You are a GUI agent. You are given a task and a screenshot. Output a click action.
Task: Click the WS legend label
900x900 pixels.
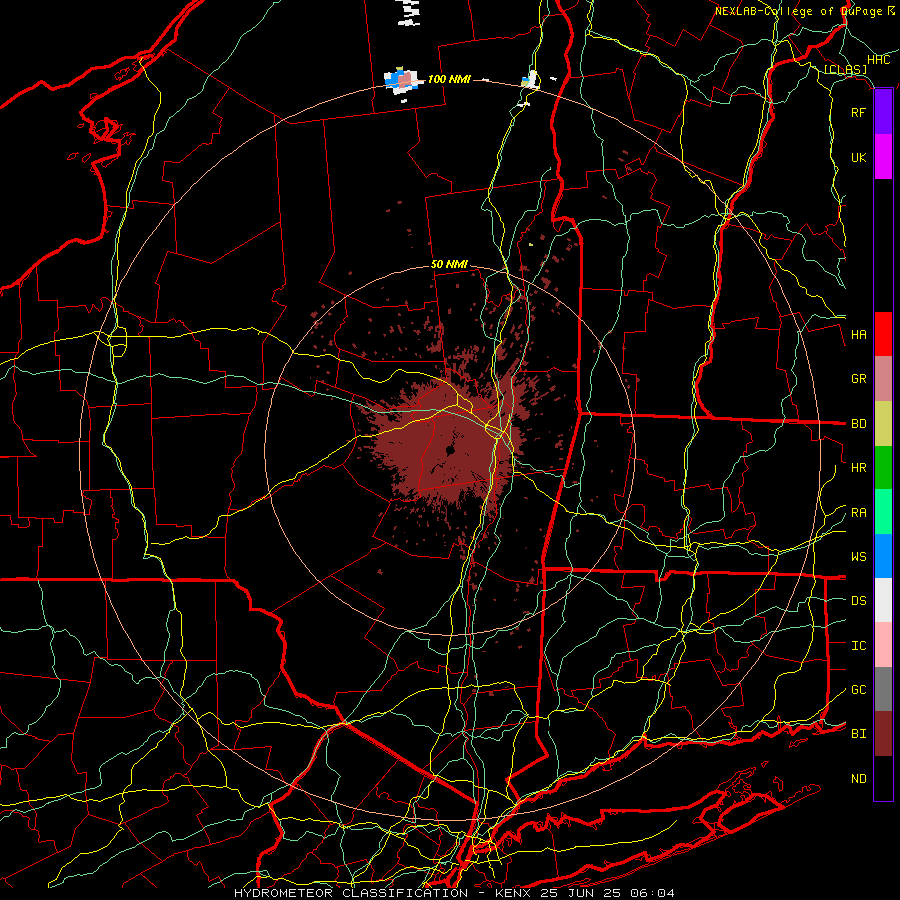tap(858, 557)
